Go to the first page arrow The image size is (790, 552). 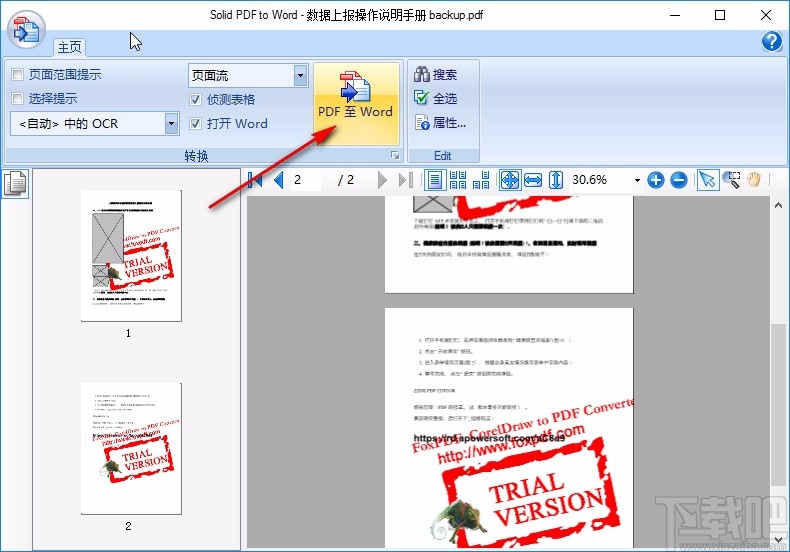click(255, 180)
